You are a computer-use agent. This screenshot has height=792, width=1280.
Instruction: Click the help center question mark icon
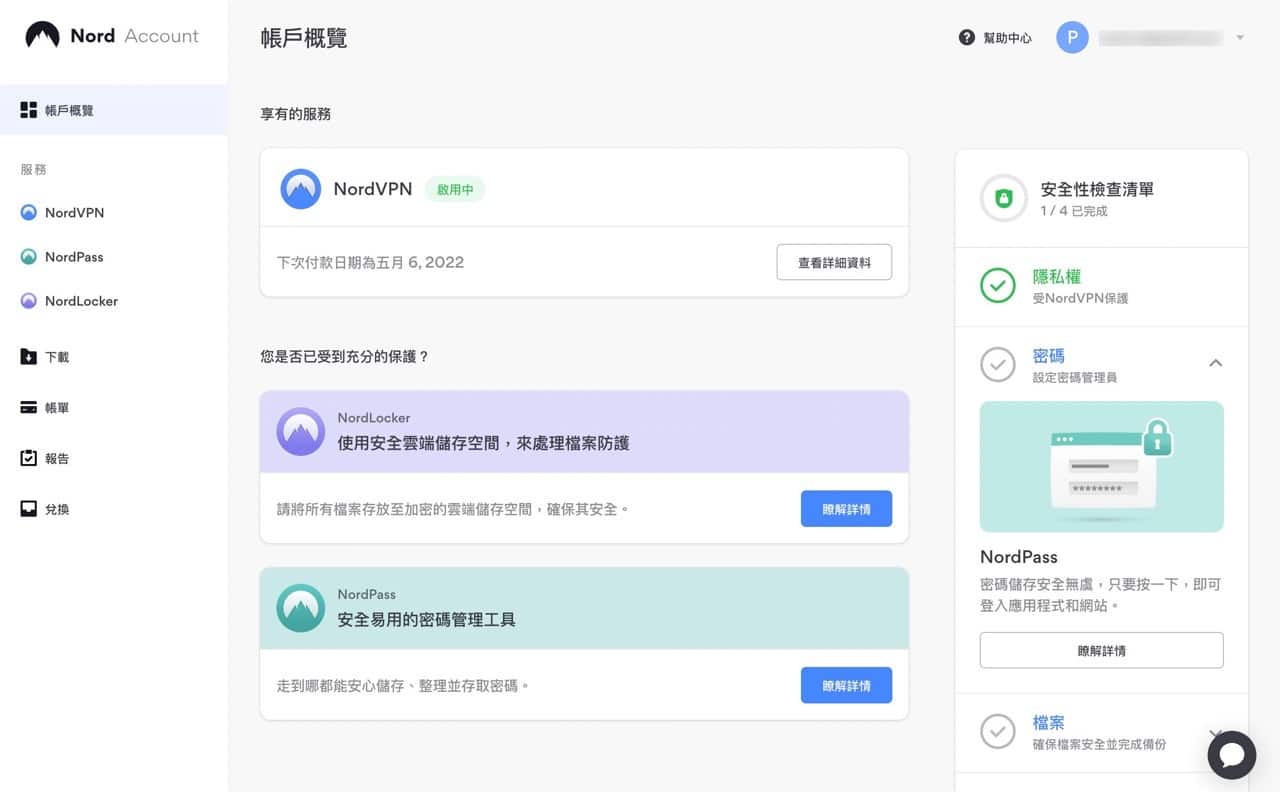pyautogui.click(x=966, y=37)
